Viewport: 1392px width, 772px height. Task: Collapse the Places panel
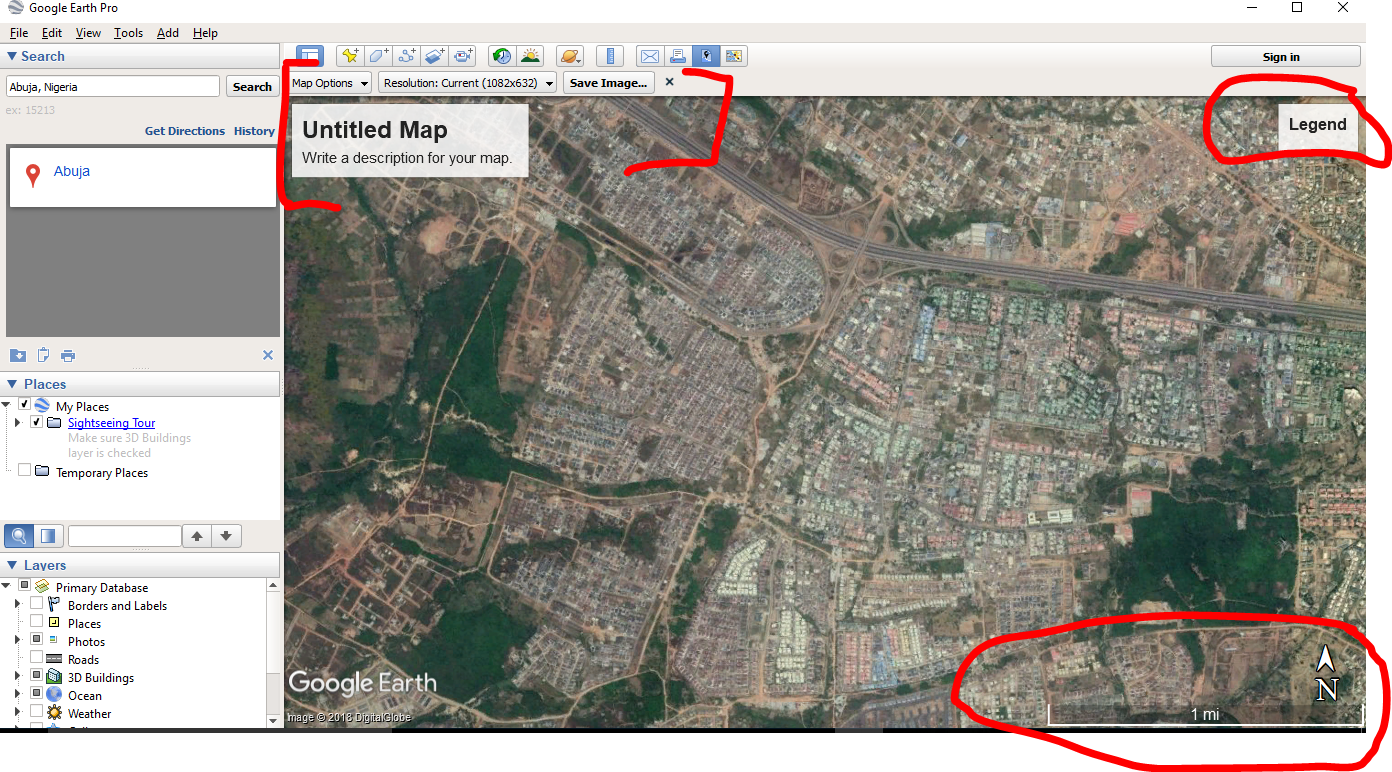12,384
